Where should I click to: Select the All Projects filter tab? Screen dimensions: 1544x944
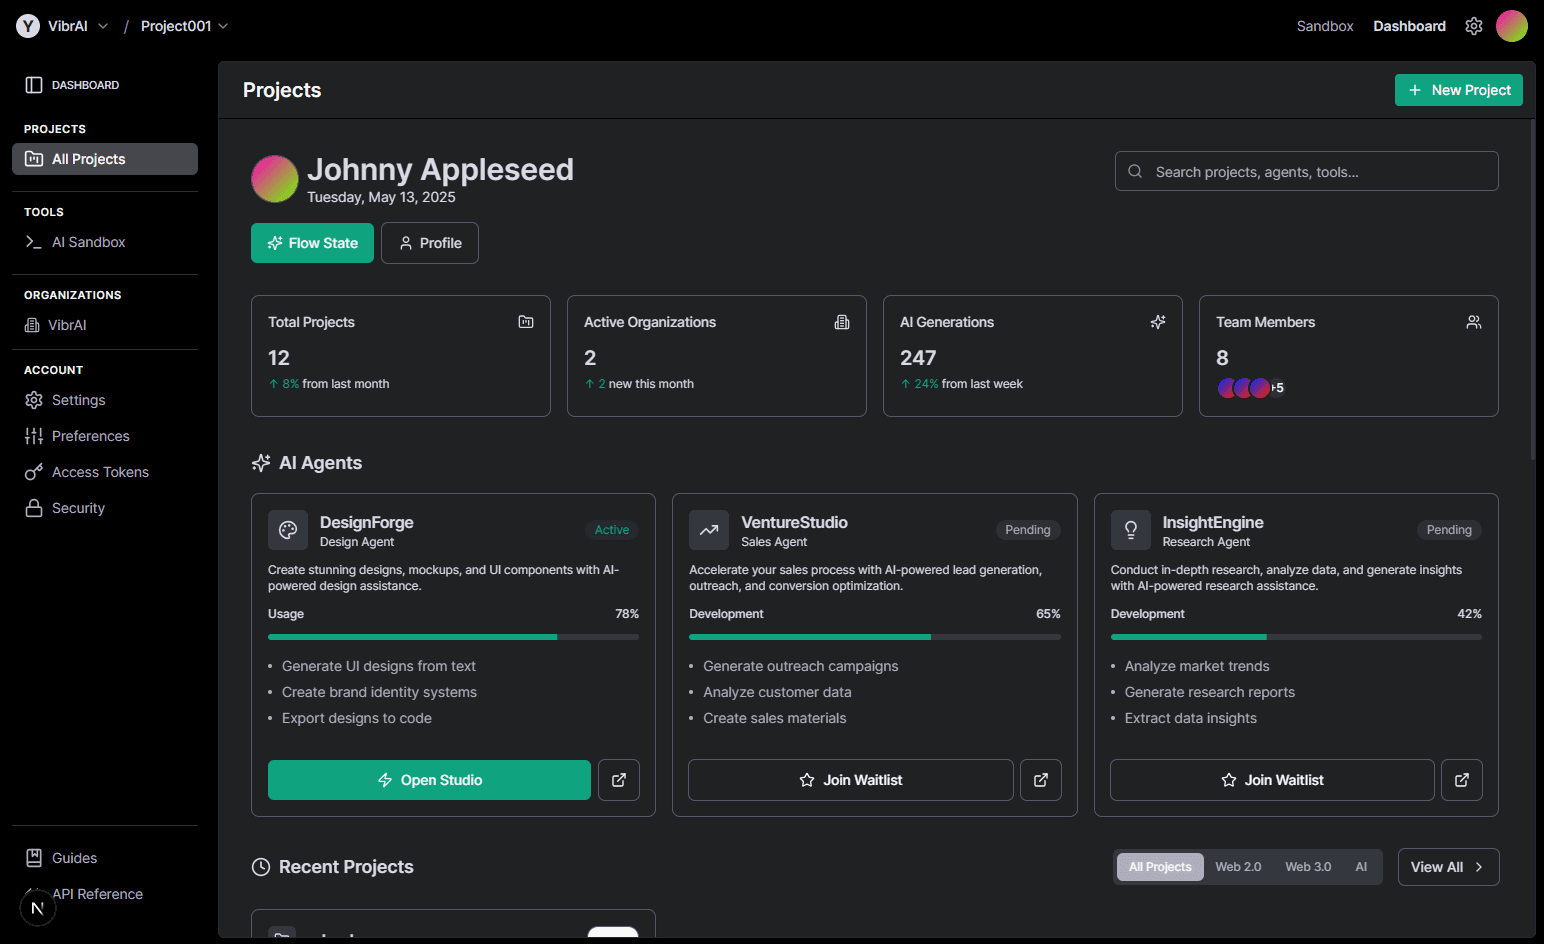1160,867
